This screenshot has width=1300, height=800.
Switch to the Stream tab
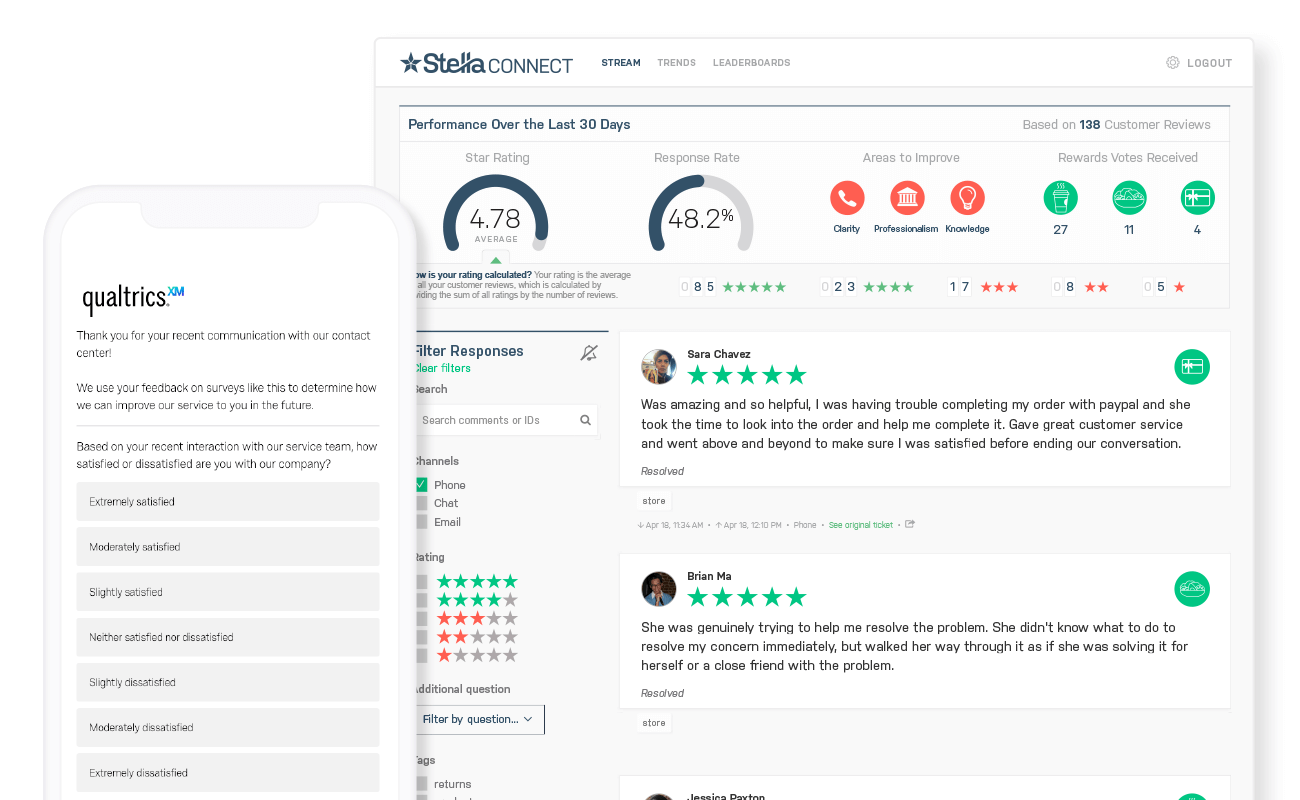click(621, 63)
